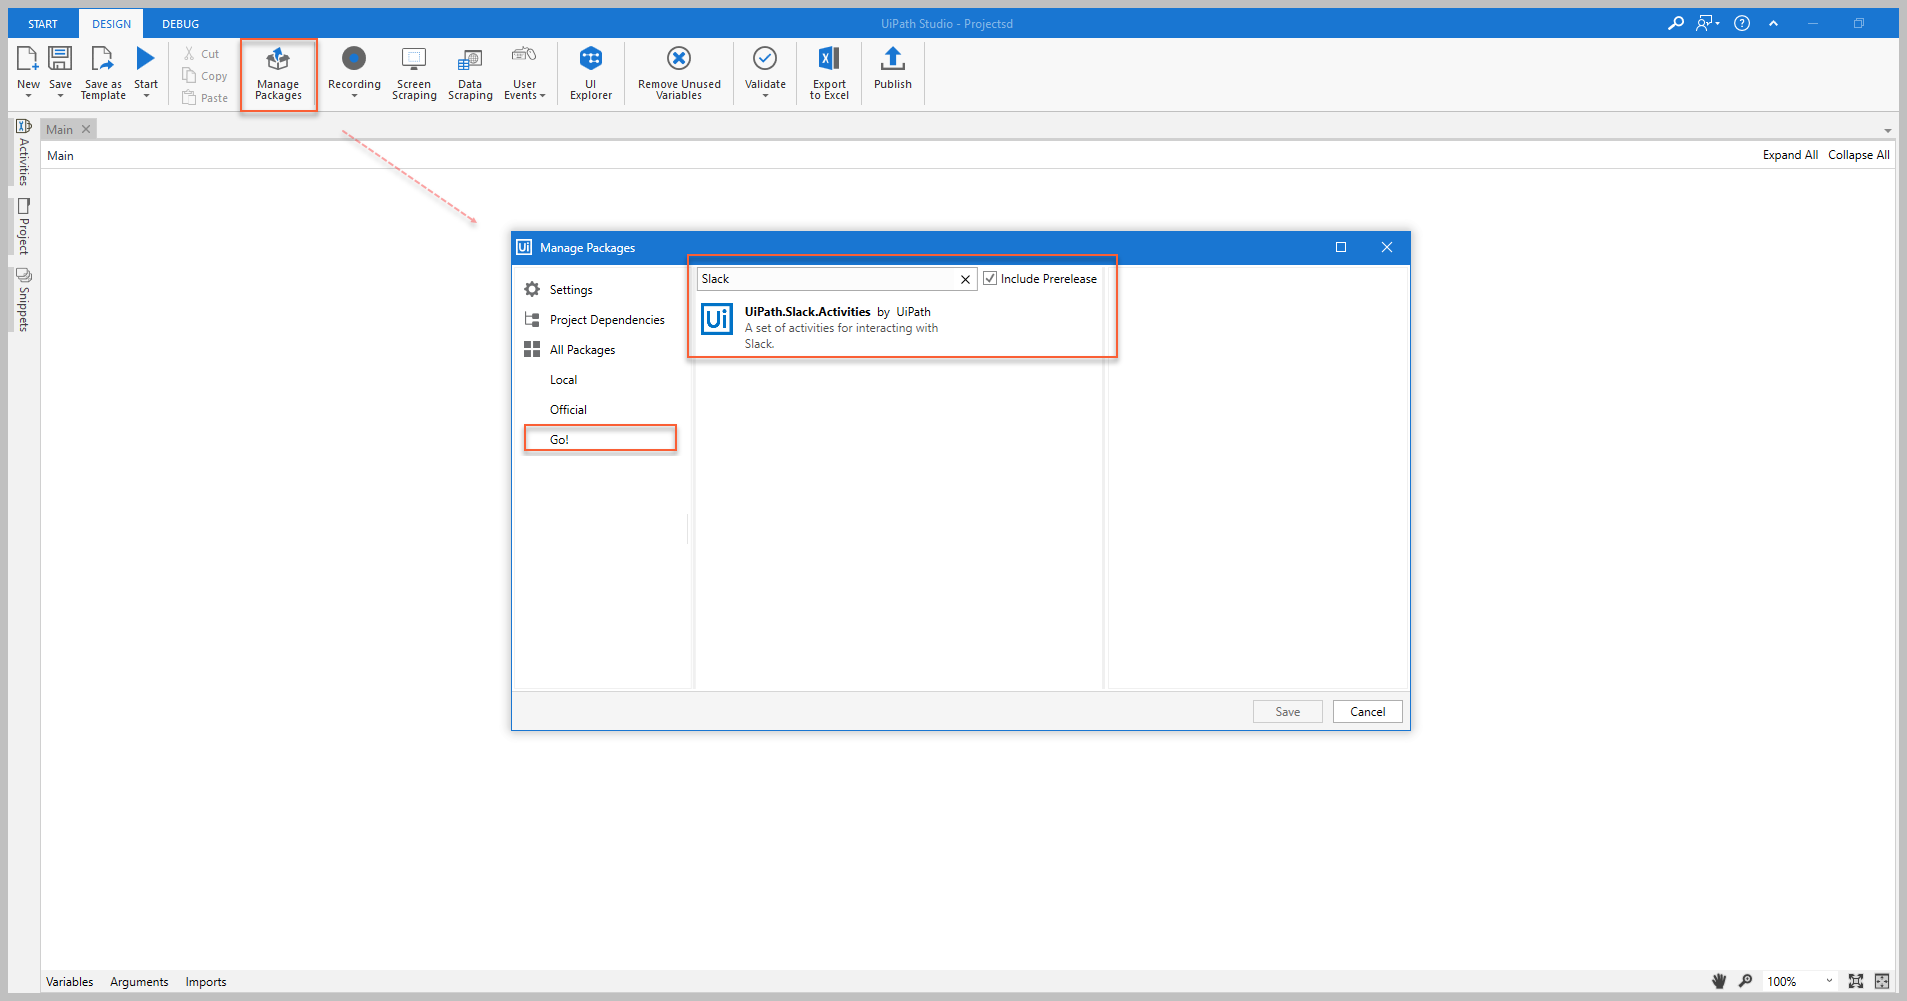Viewport: 1907px width, 1001px height.
Task: Click Expand All link
Action: point(1790,155)
